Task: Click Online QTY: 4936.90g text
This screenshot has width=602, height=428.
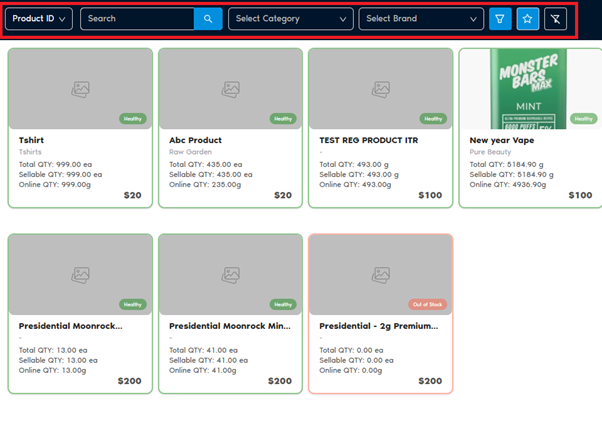Action: 508,185
